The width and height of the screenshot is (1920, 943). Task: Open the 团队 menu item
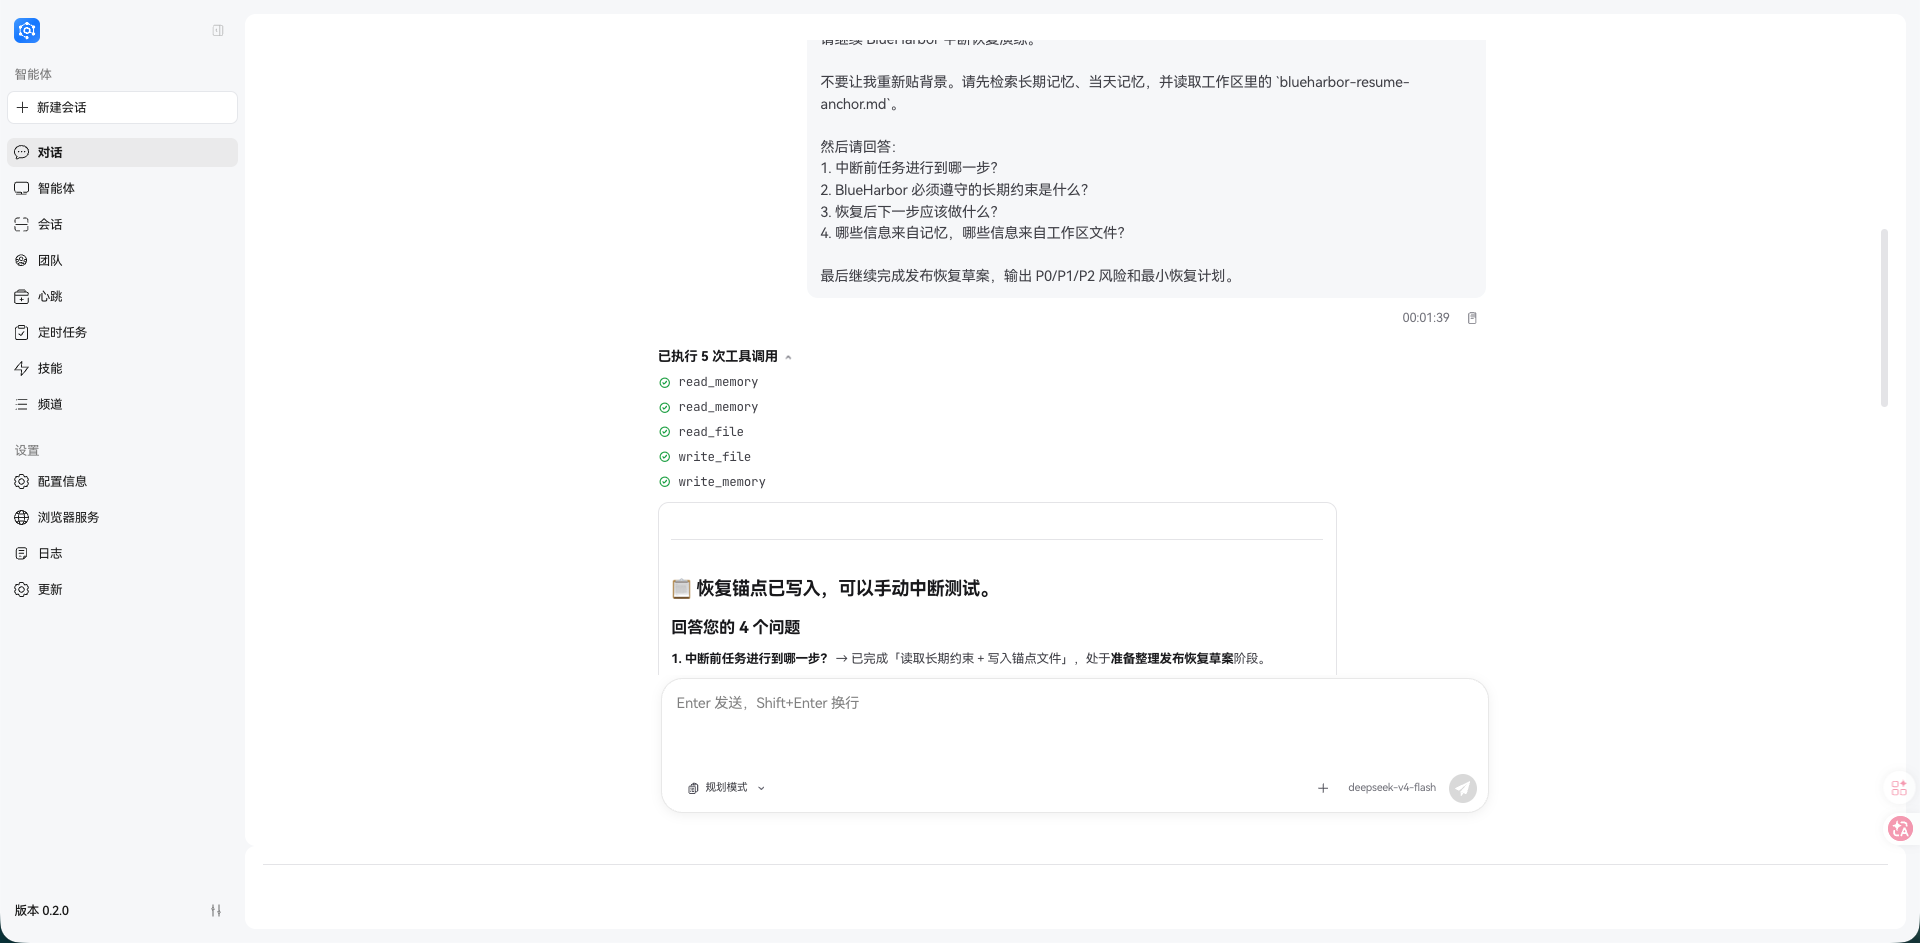[123, 260]
